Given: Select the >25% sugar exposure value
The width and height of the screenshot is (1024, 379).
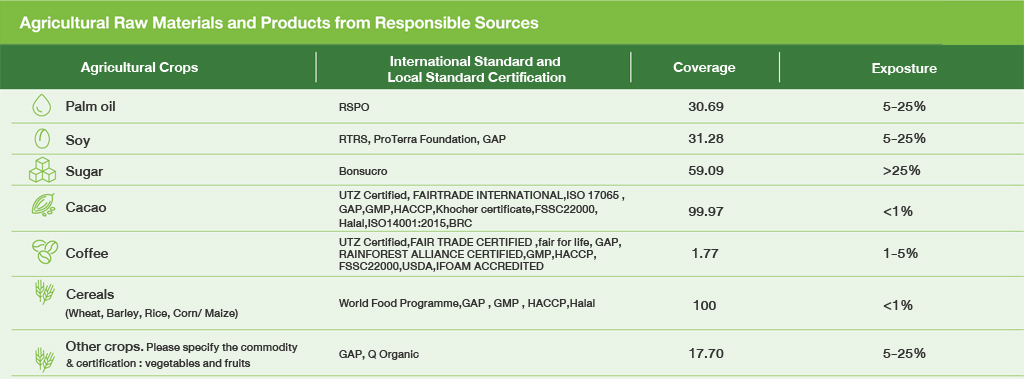Looking at the screenshot, I should click(903, 171).
